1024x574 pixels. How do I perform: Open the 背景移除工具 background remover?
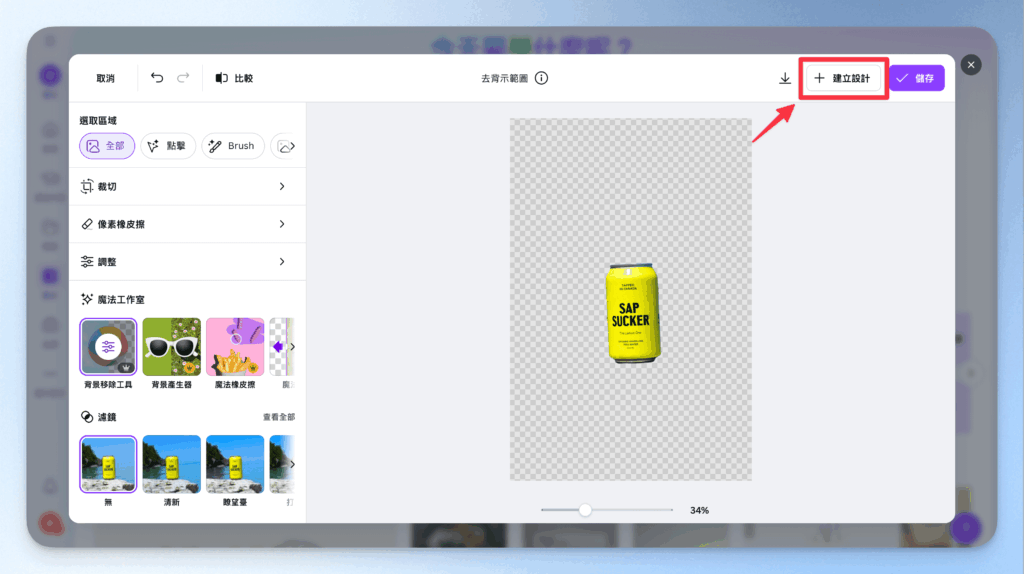point(108,346)
